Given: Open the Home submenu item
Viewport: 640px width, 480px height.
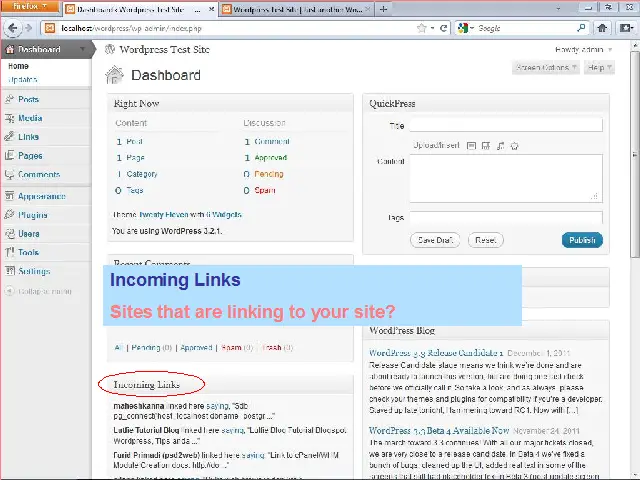Looking at the screenshot, I should pyautogui.click(x=18, y=66).
